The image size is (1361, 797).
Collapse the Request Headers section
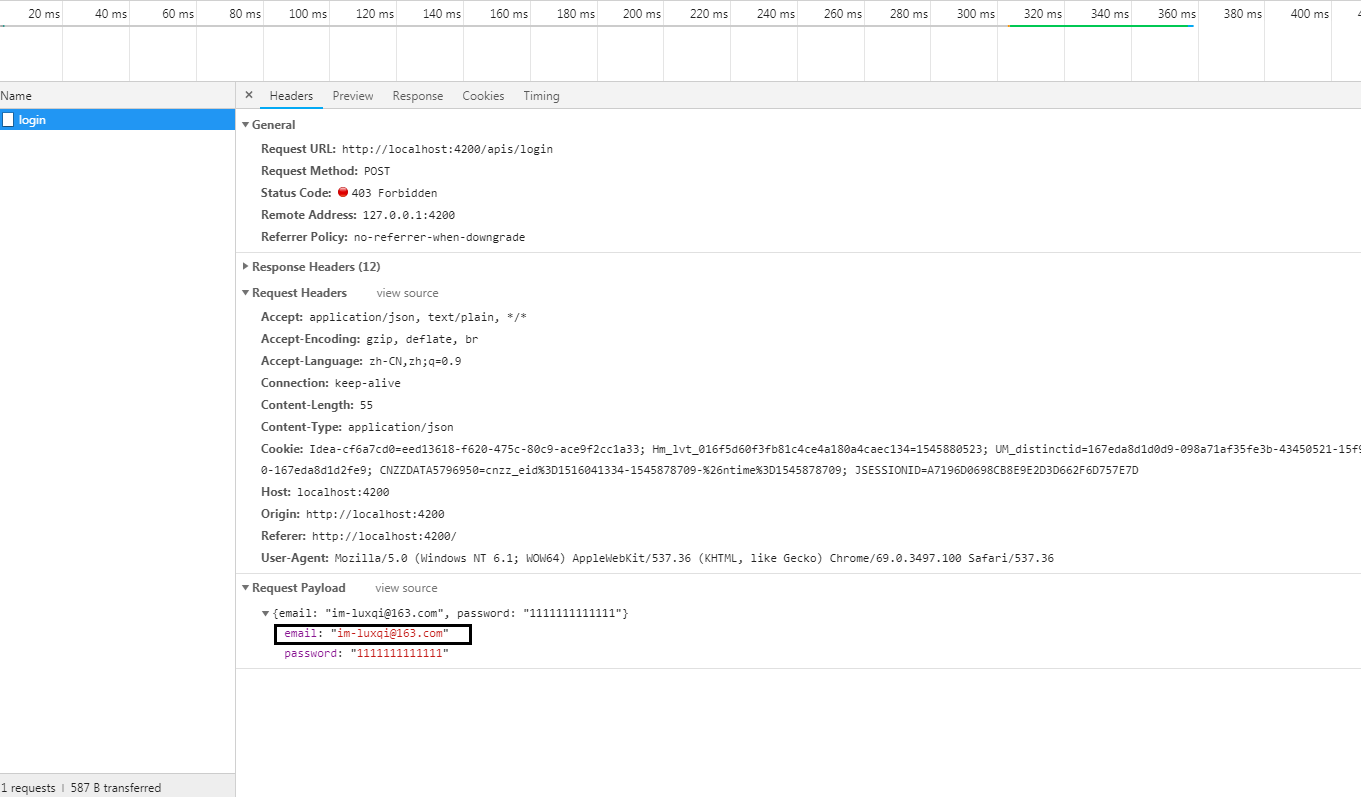coord(246,292)
